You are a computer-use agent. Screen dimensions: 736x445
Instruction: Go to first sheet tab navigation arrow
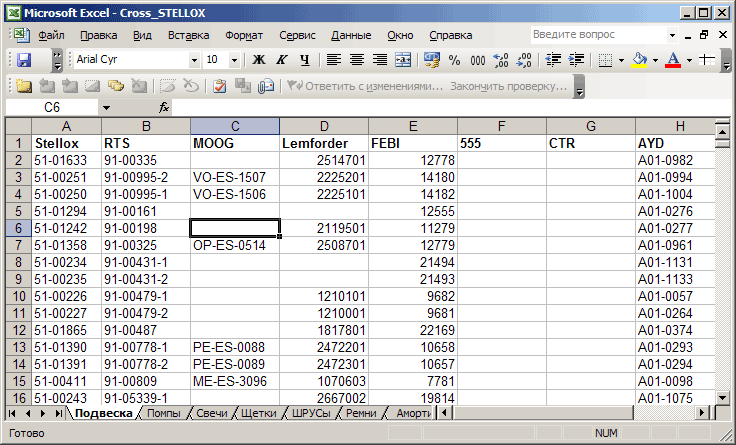coord(12,414)
